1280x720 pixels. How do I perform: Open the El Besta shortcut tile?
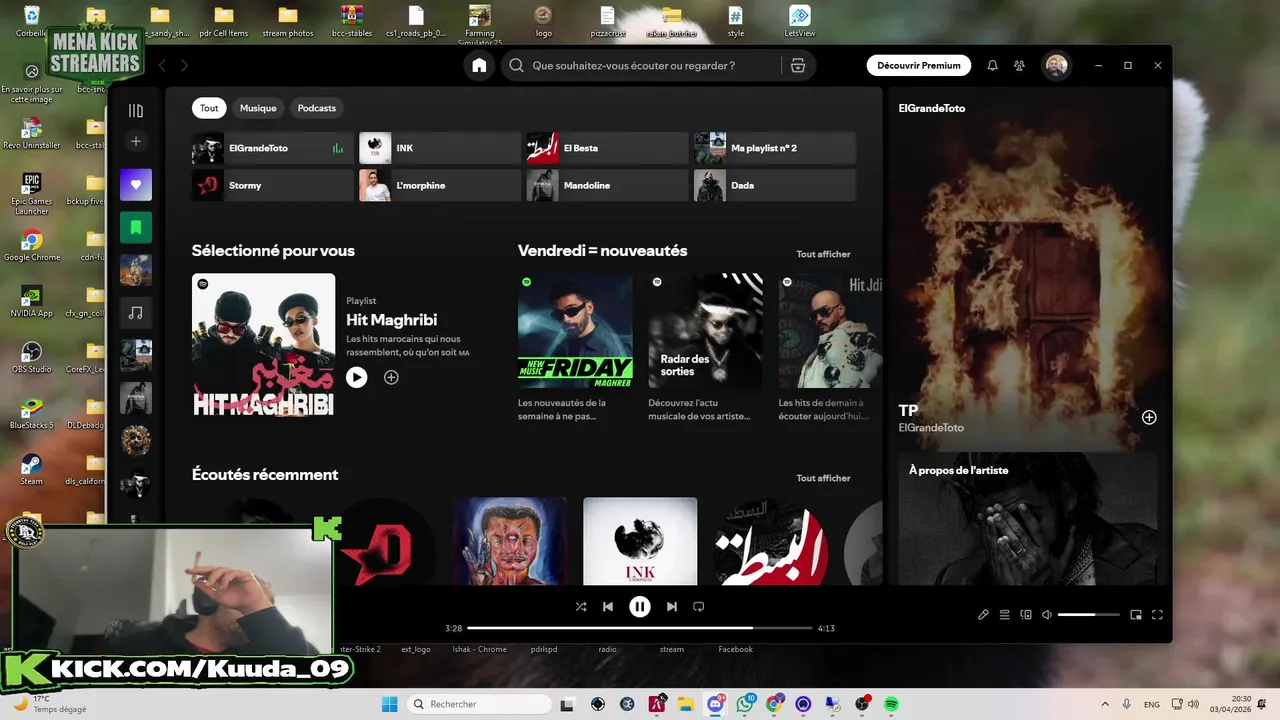pyautogui.click(x=607, y=148)
